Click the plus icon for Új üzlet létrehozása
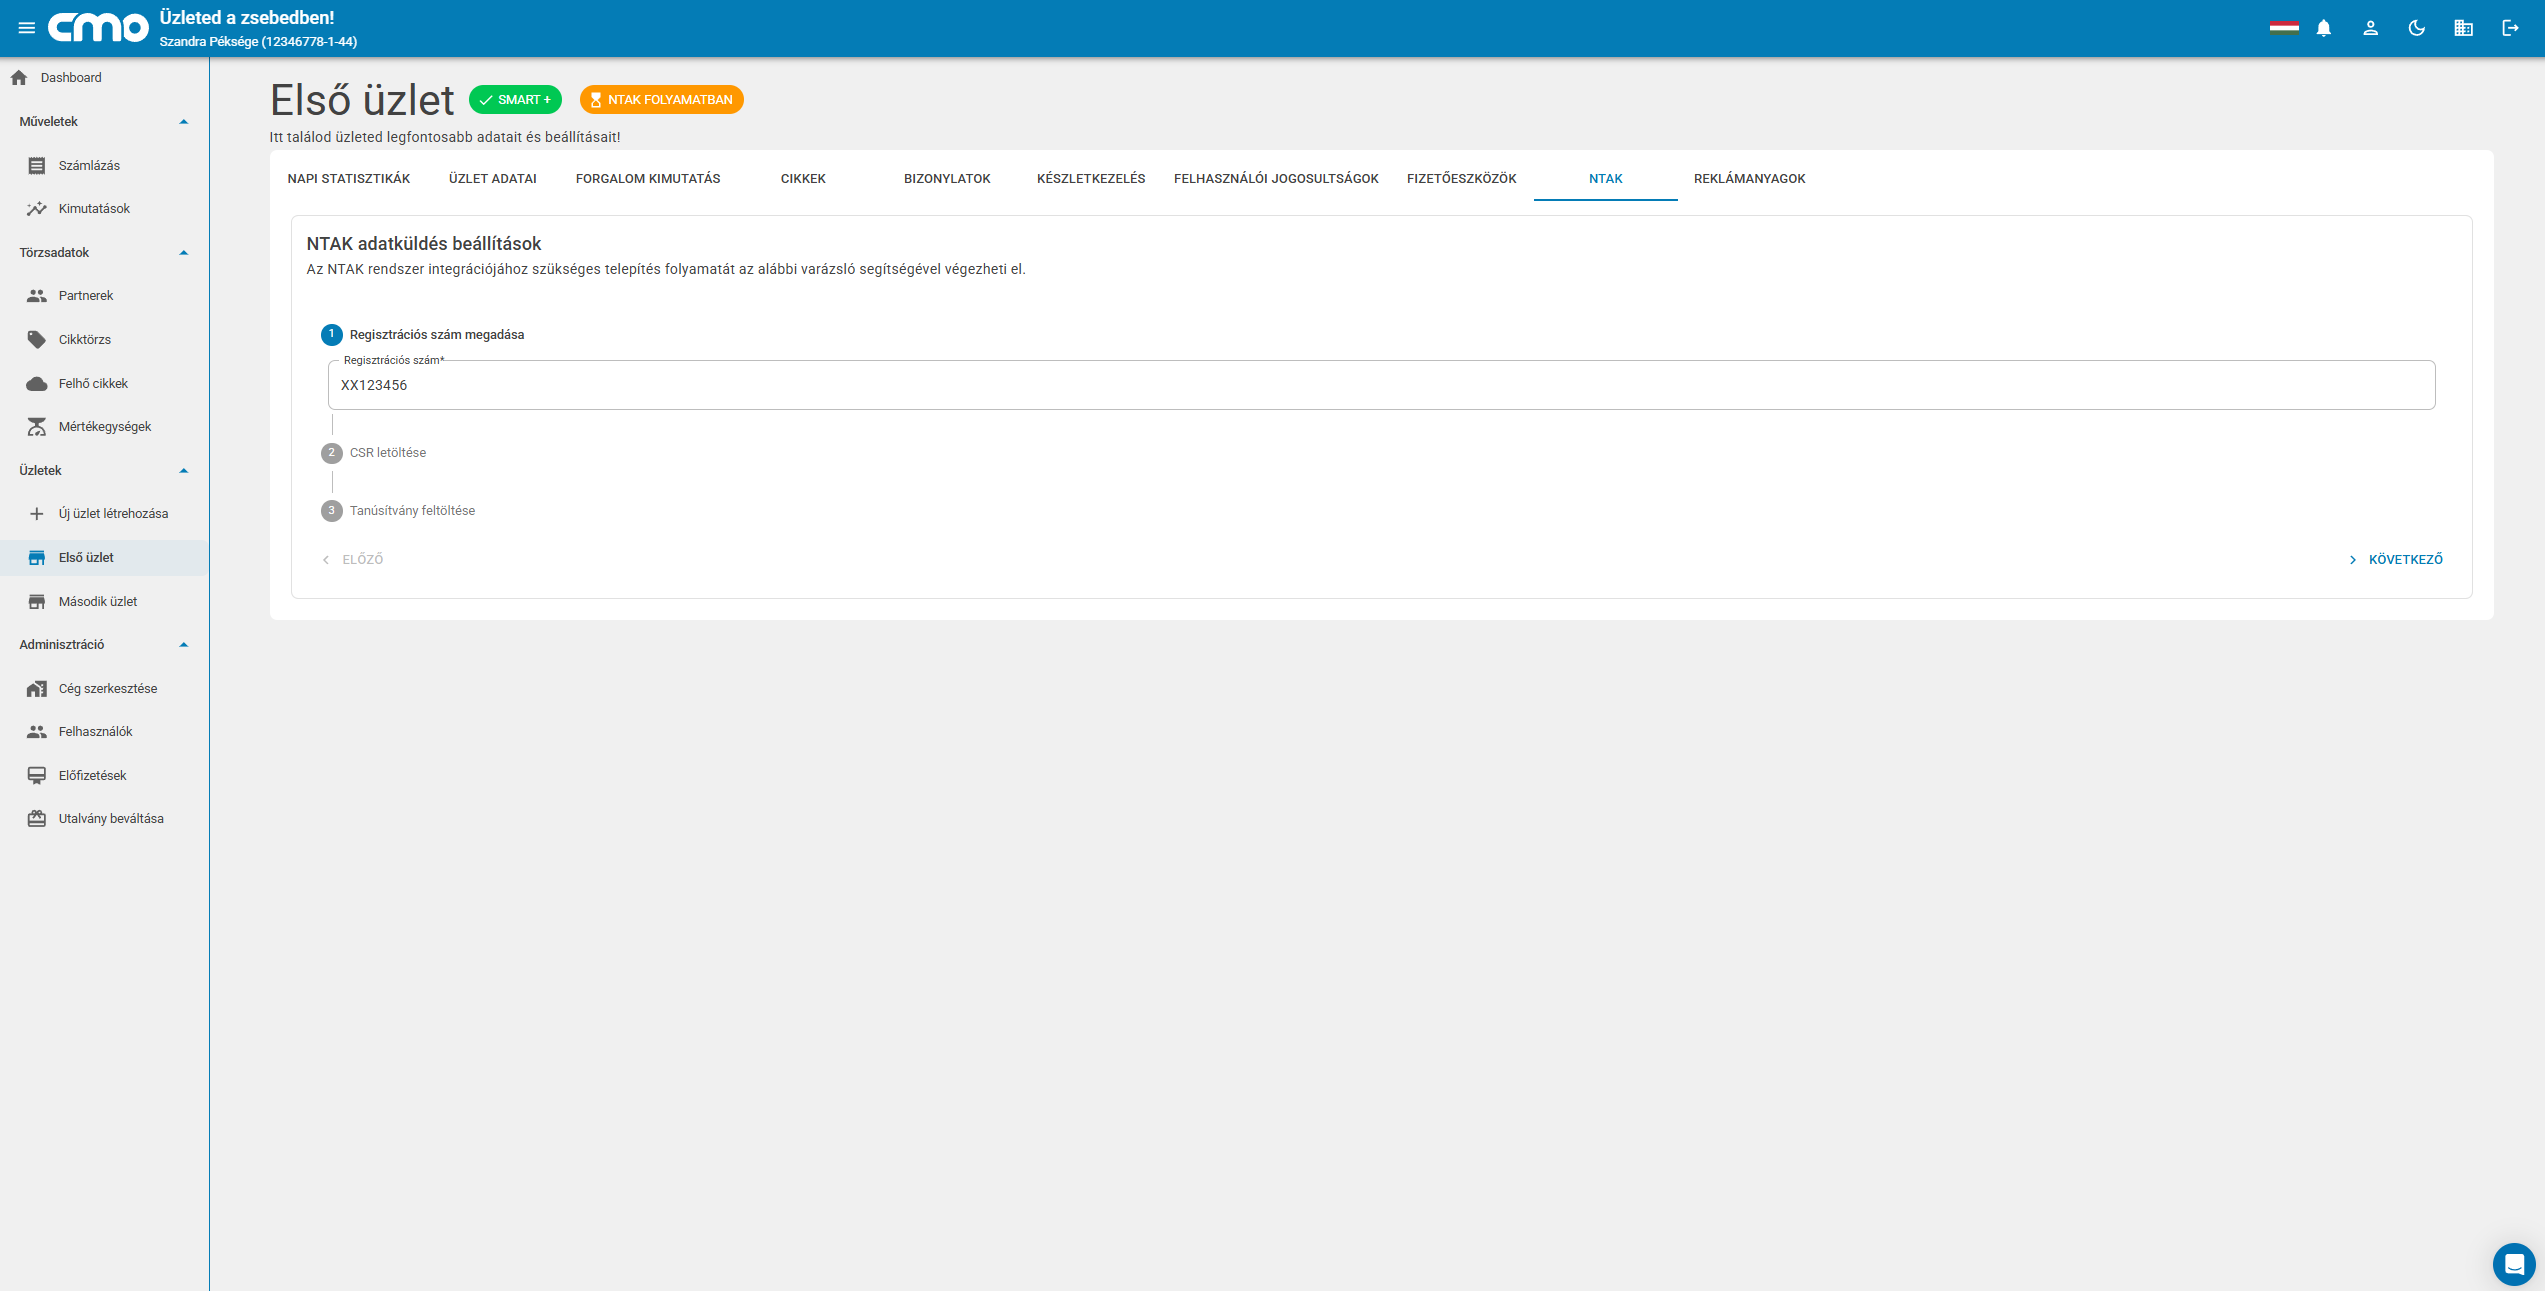The height and width of the screenshot is (1291, 2545). (x=37, y=514)
